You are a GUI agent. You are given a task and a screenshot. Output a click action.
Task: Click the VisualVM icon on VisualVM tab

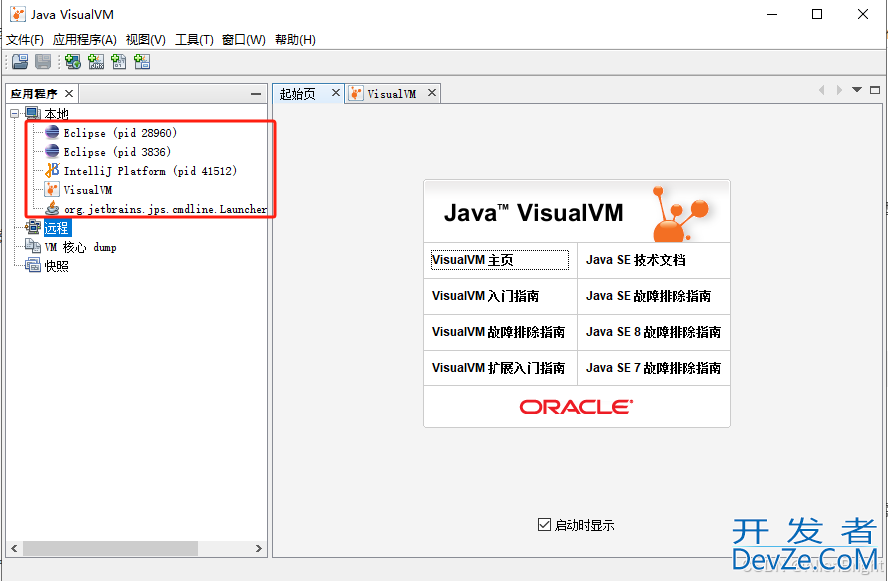(356, 93)
